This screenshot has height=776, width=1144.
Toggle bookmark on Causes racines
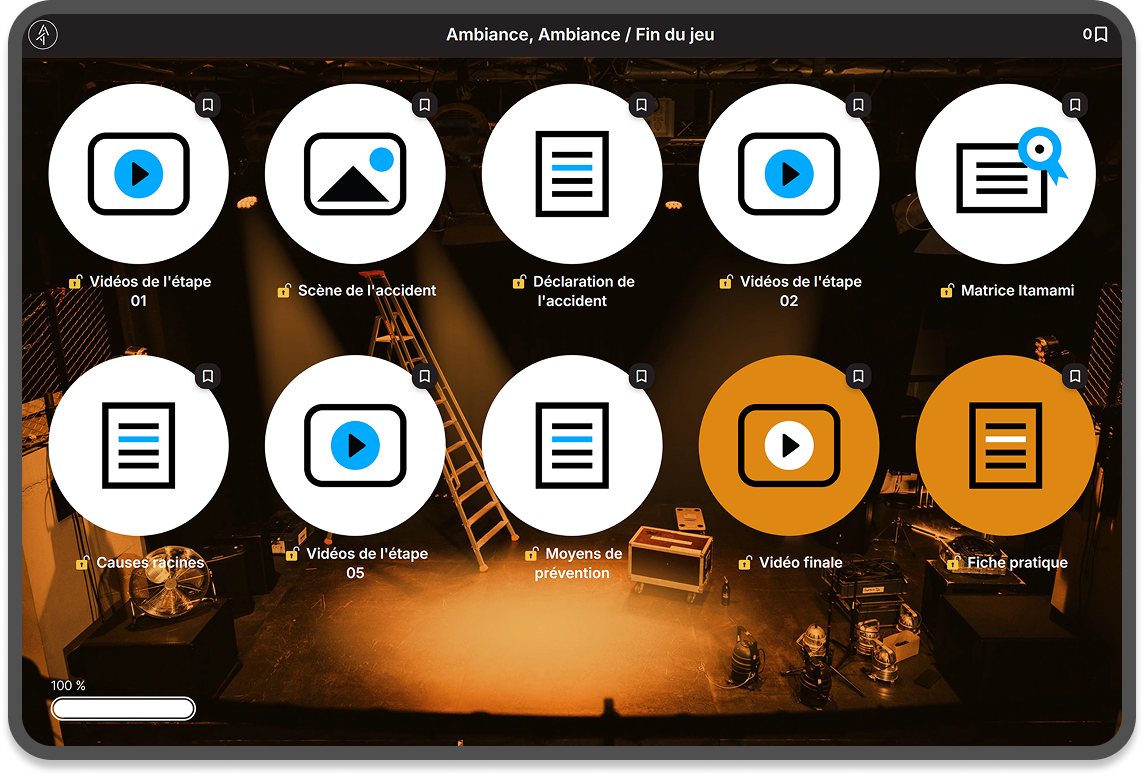click(x=208, y=376)
